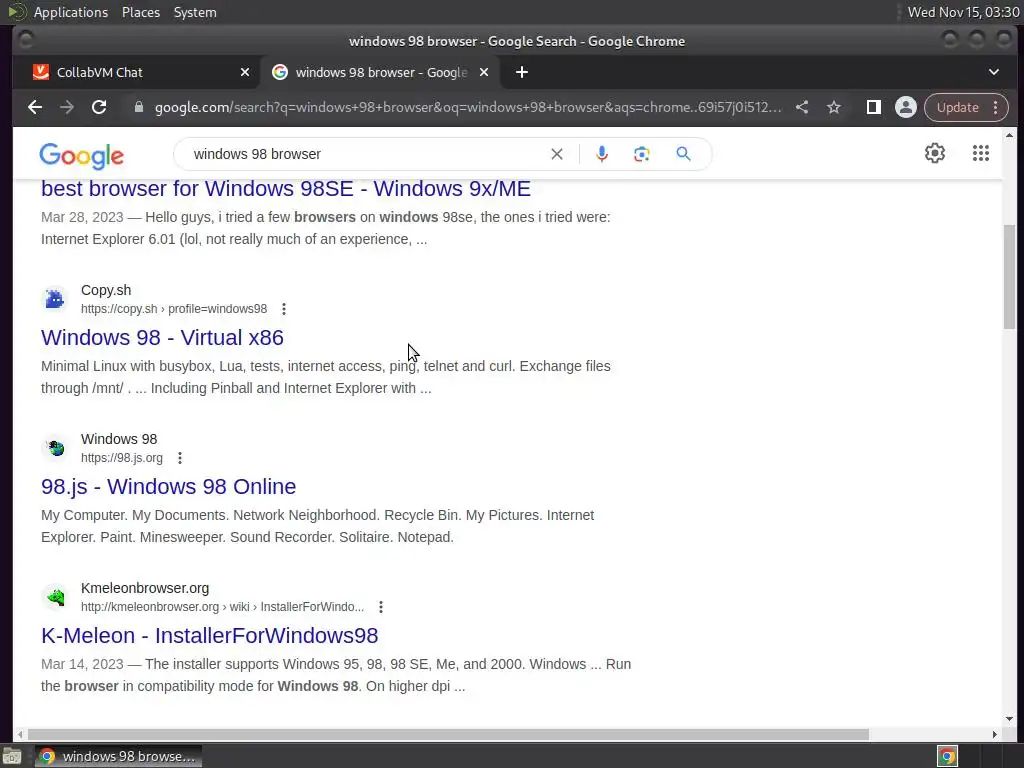1024x768 pixels.
Task: Click the https://98.js.org URL text
Action: (x=121, y=458)
